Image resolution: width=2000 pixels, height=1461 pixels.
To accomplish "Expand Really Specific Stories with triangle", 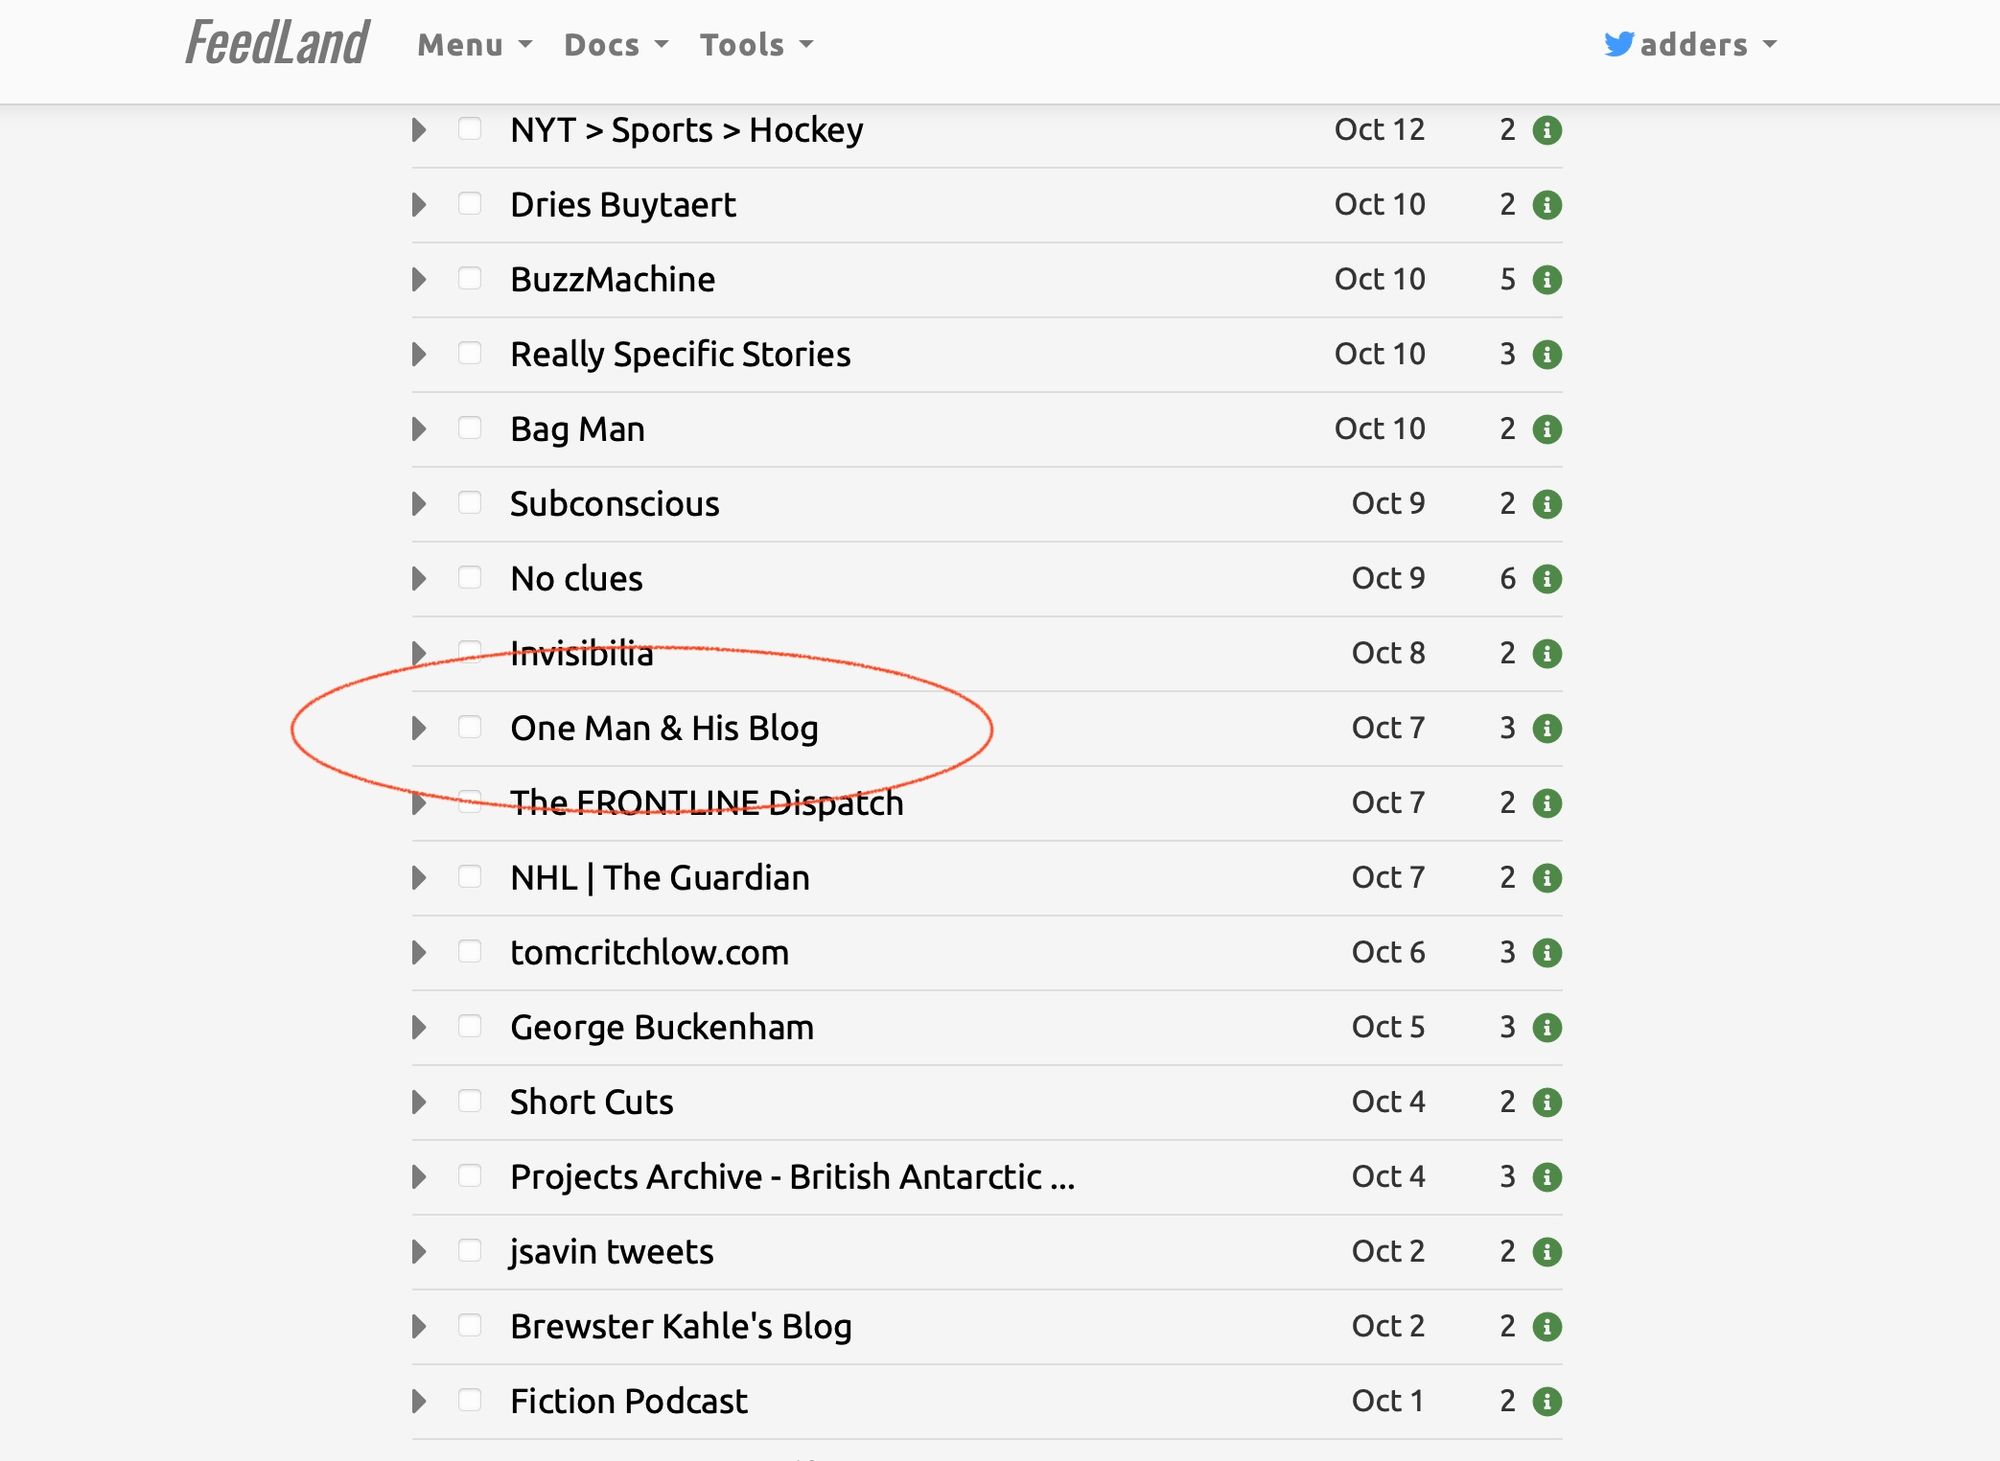I will (419, 354).
